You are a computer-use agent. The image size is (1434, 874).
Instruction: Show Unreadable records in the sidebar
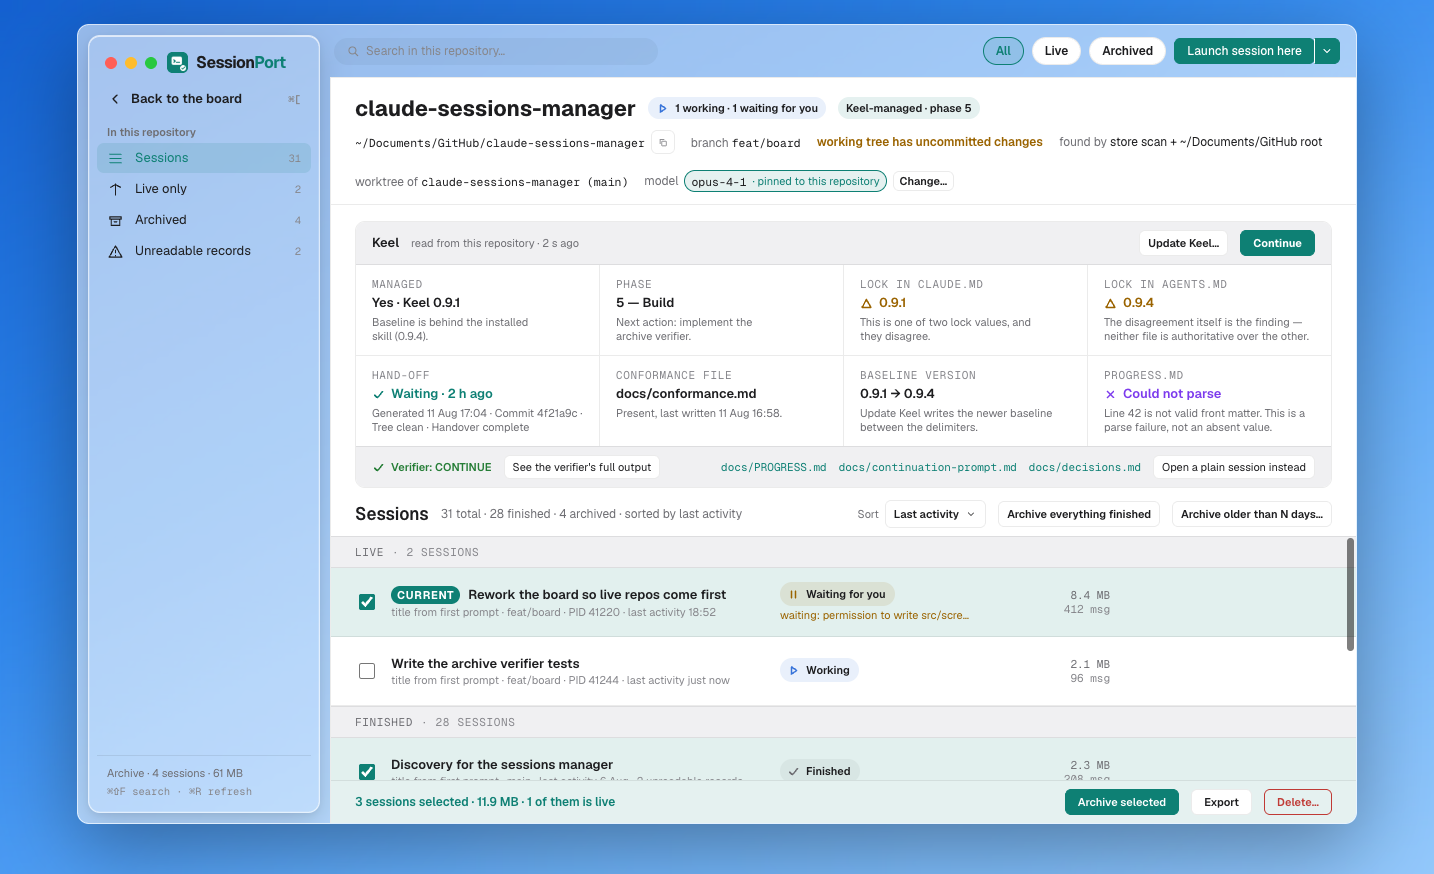pos(204,251)
